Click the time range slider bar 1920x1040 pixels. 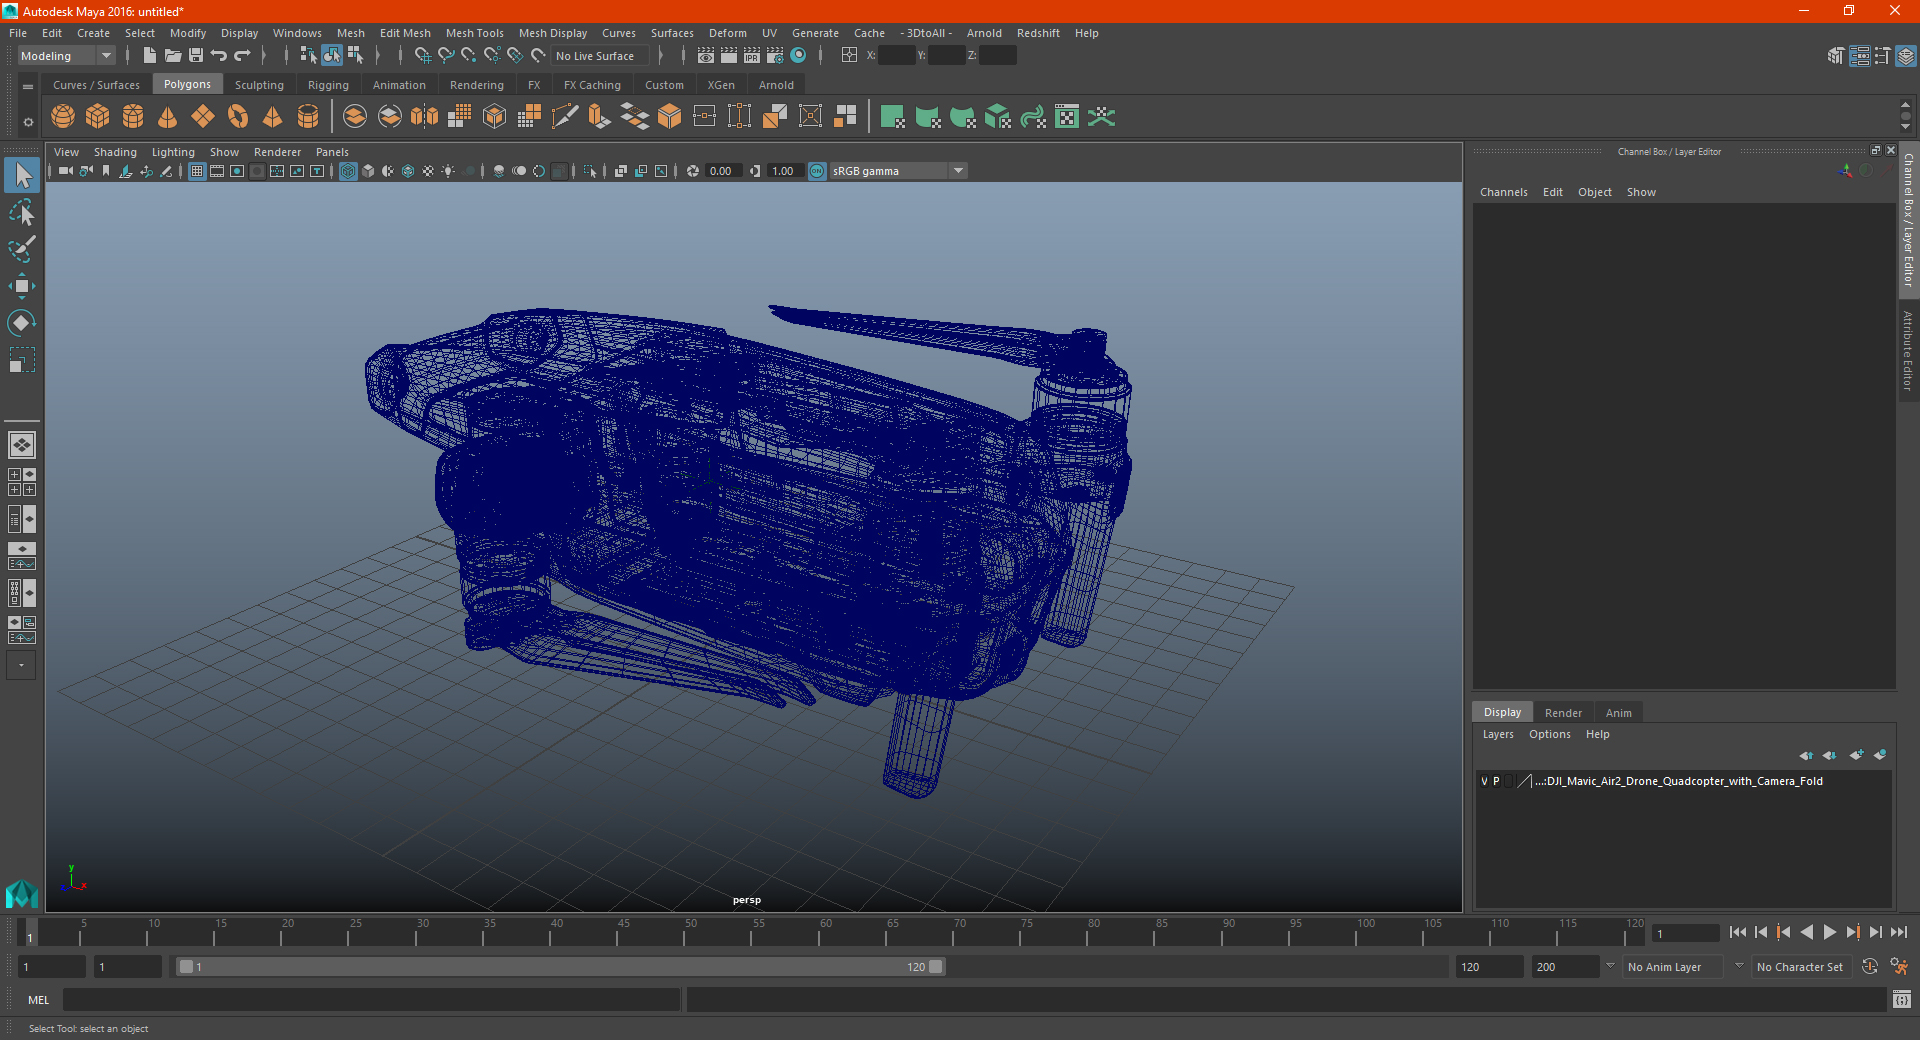(x=560, y=967)
